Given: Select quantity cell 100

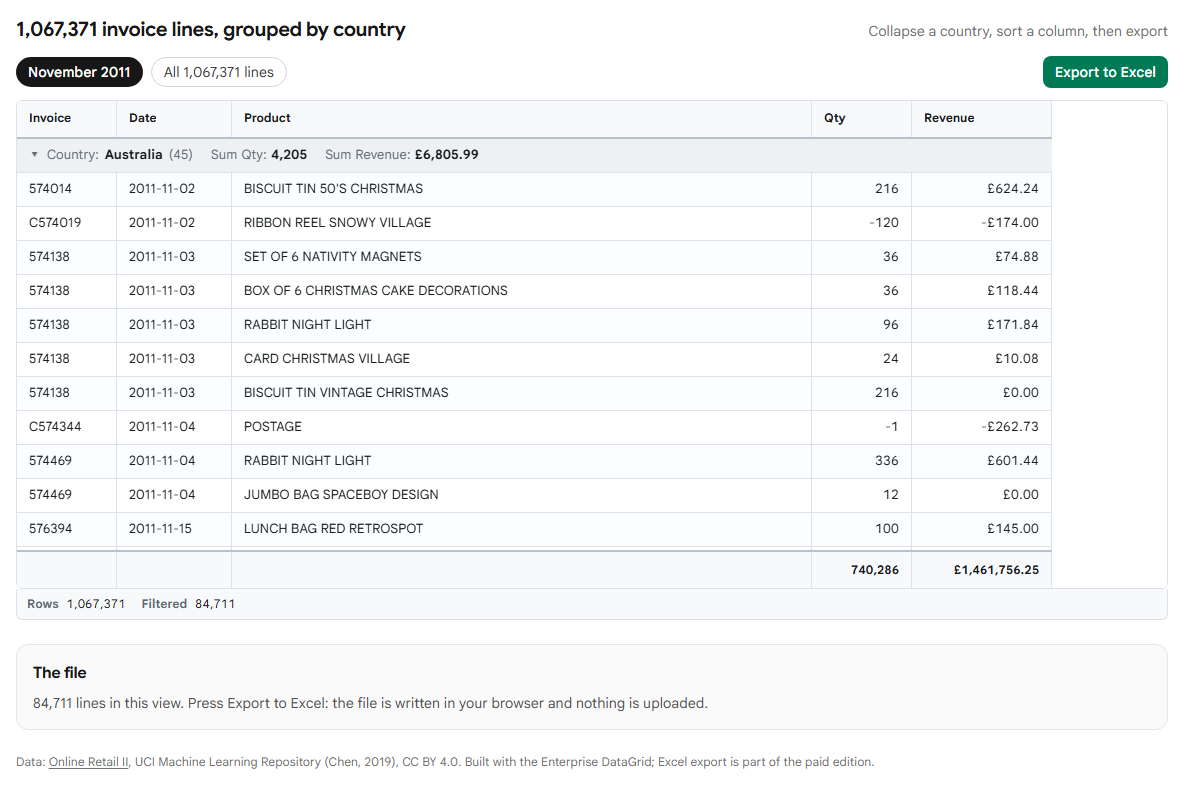Looking at the screenshot, I should click(862, 529).
